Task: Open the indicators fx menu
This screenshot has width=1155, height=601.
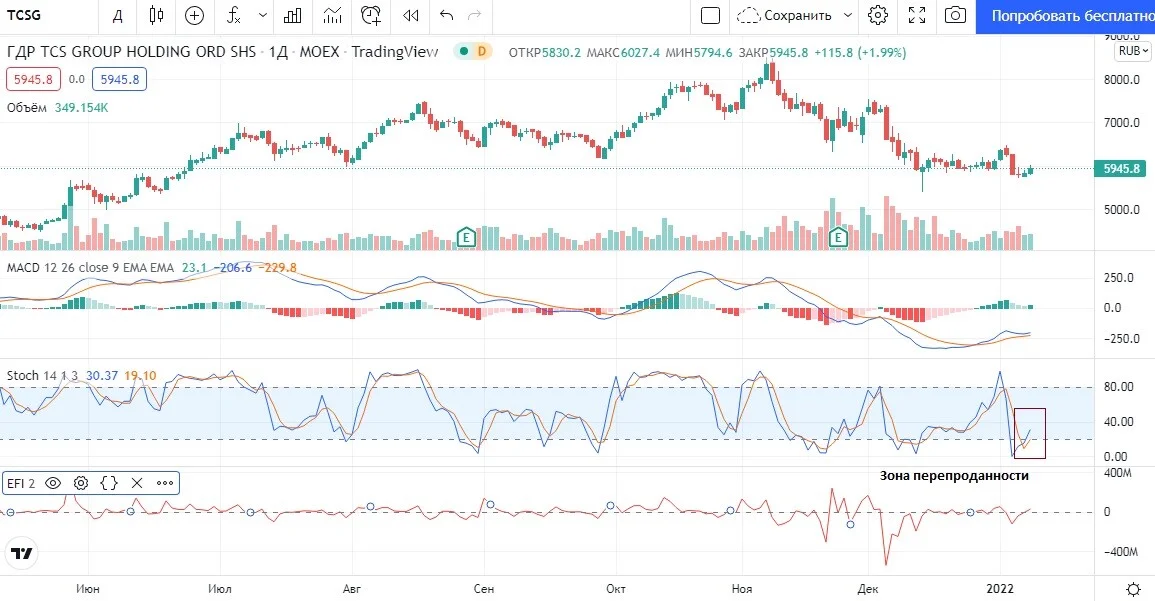Action: click(x=234, y=15)
